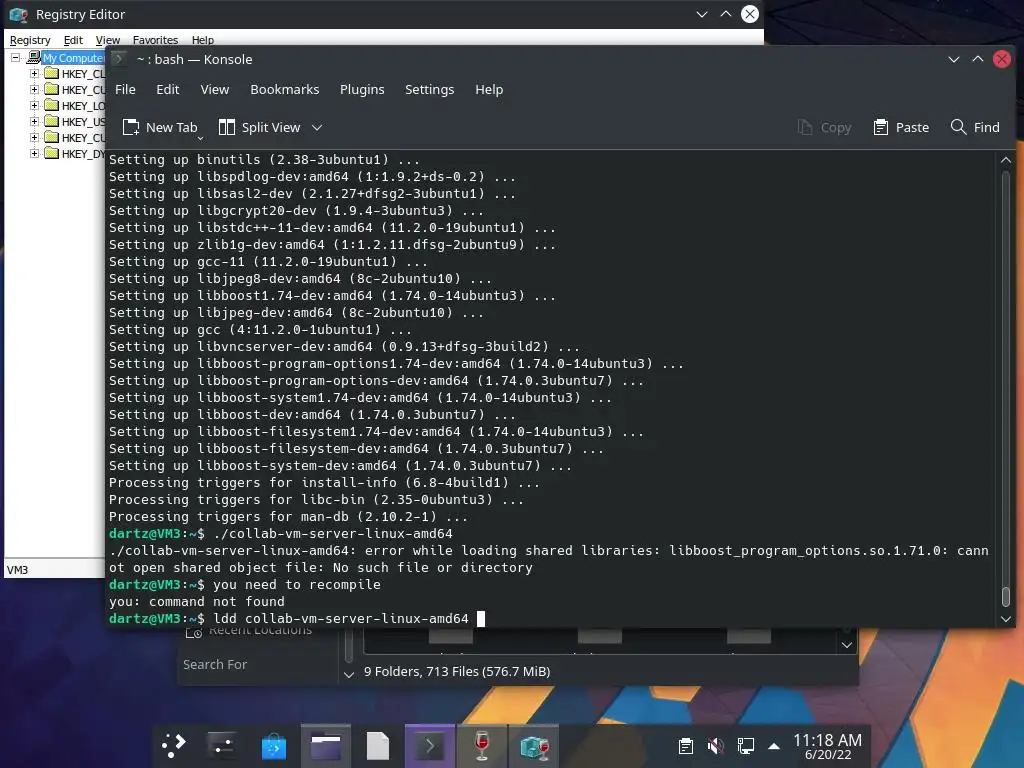
Task: Click the Konsole scrollbar up arrow
Action: [x=1006, y=160]
